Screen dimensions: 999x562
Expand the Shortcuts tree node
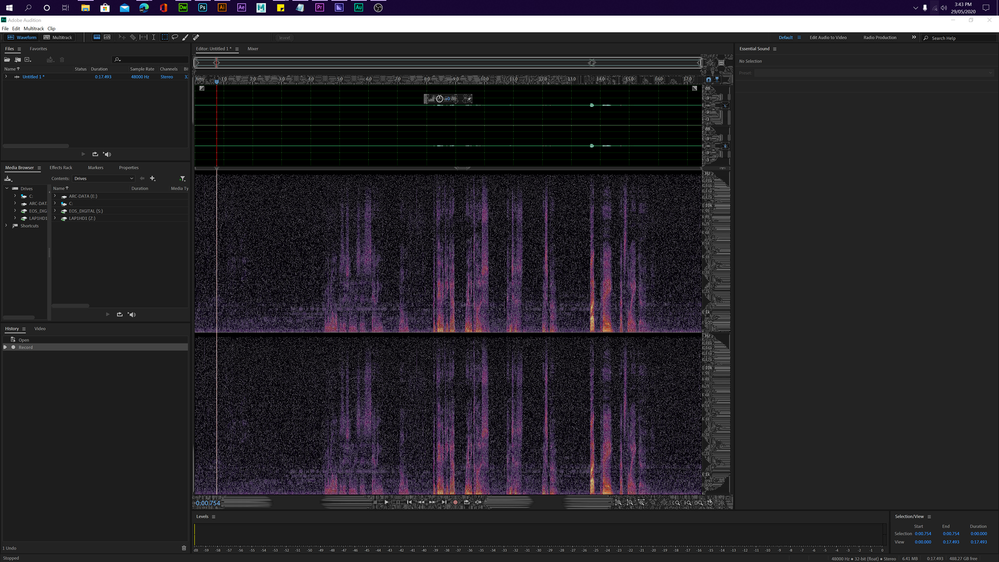pyautogui.click(x=7, y=226)
